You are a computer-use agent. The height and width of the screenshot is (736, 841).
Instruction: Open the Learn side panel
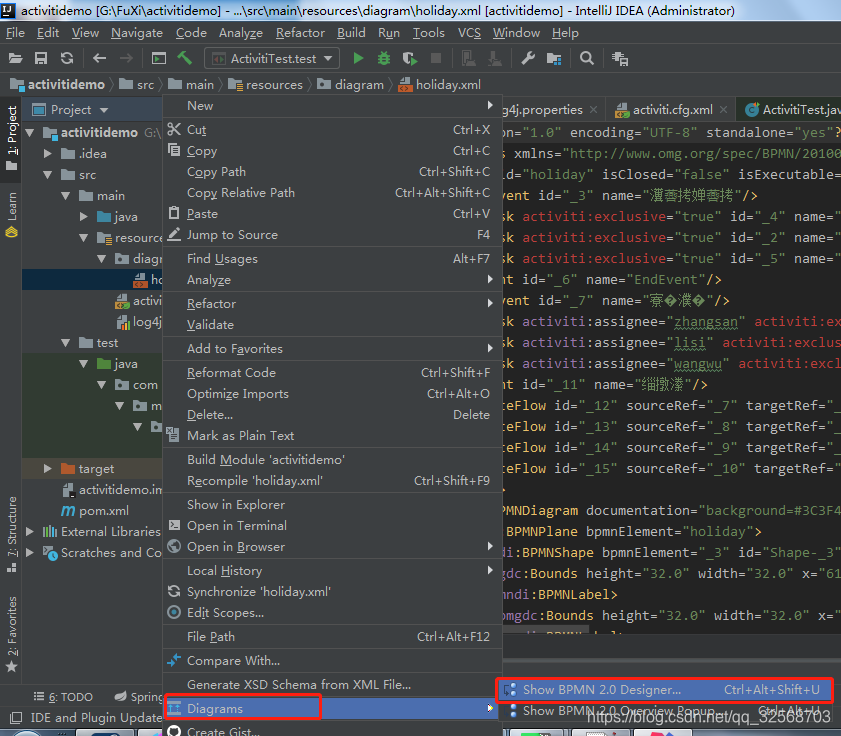pyautogui.click(x=11, y=215)
